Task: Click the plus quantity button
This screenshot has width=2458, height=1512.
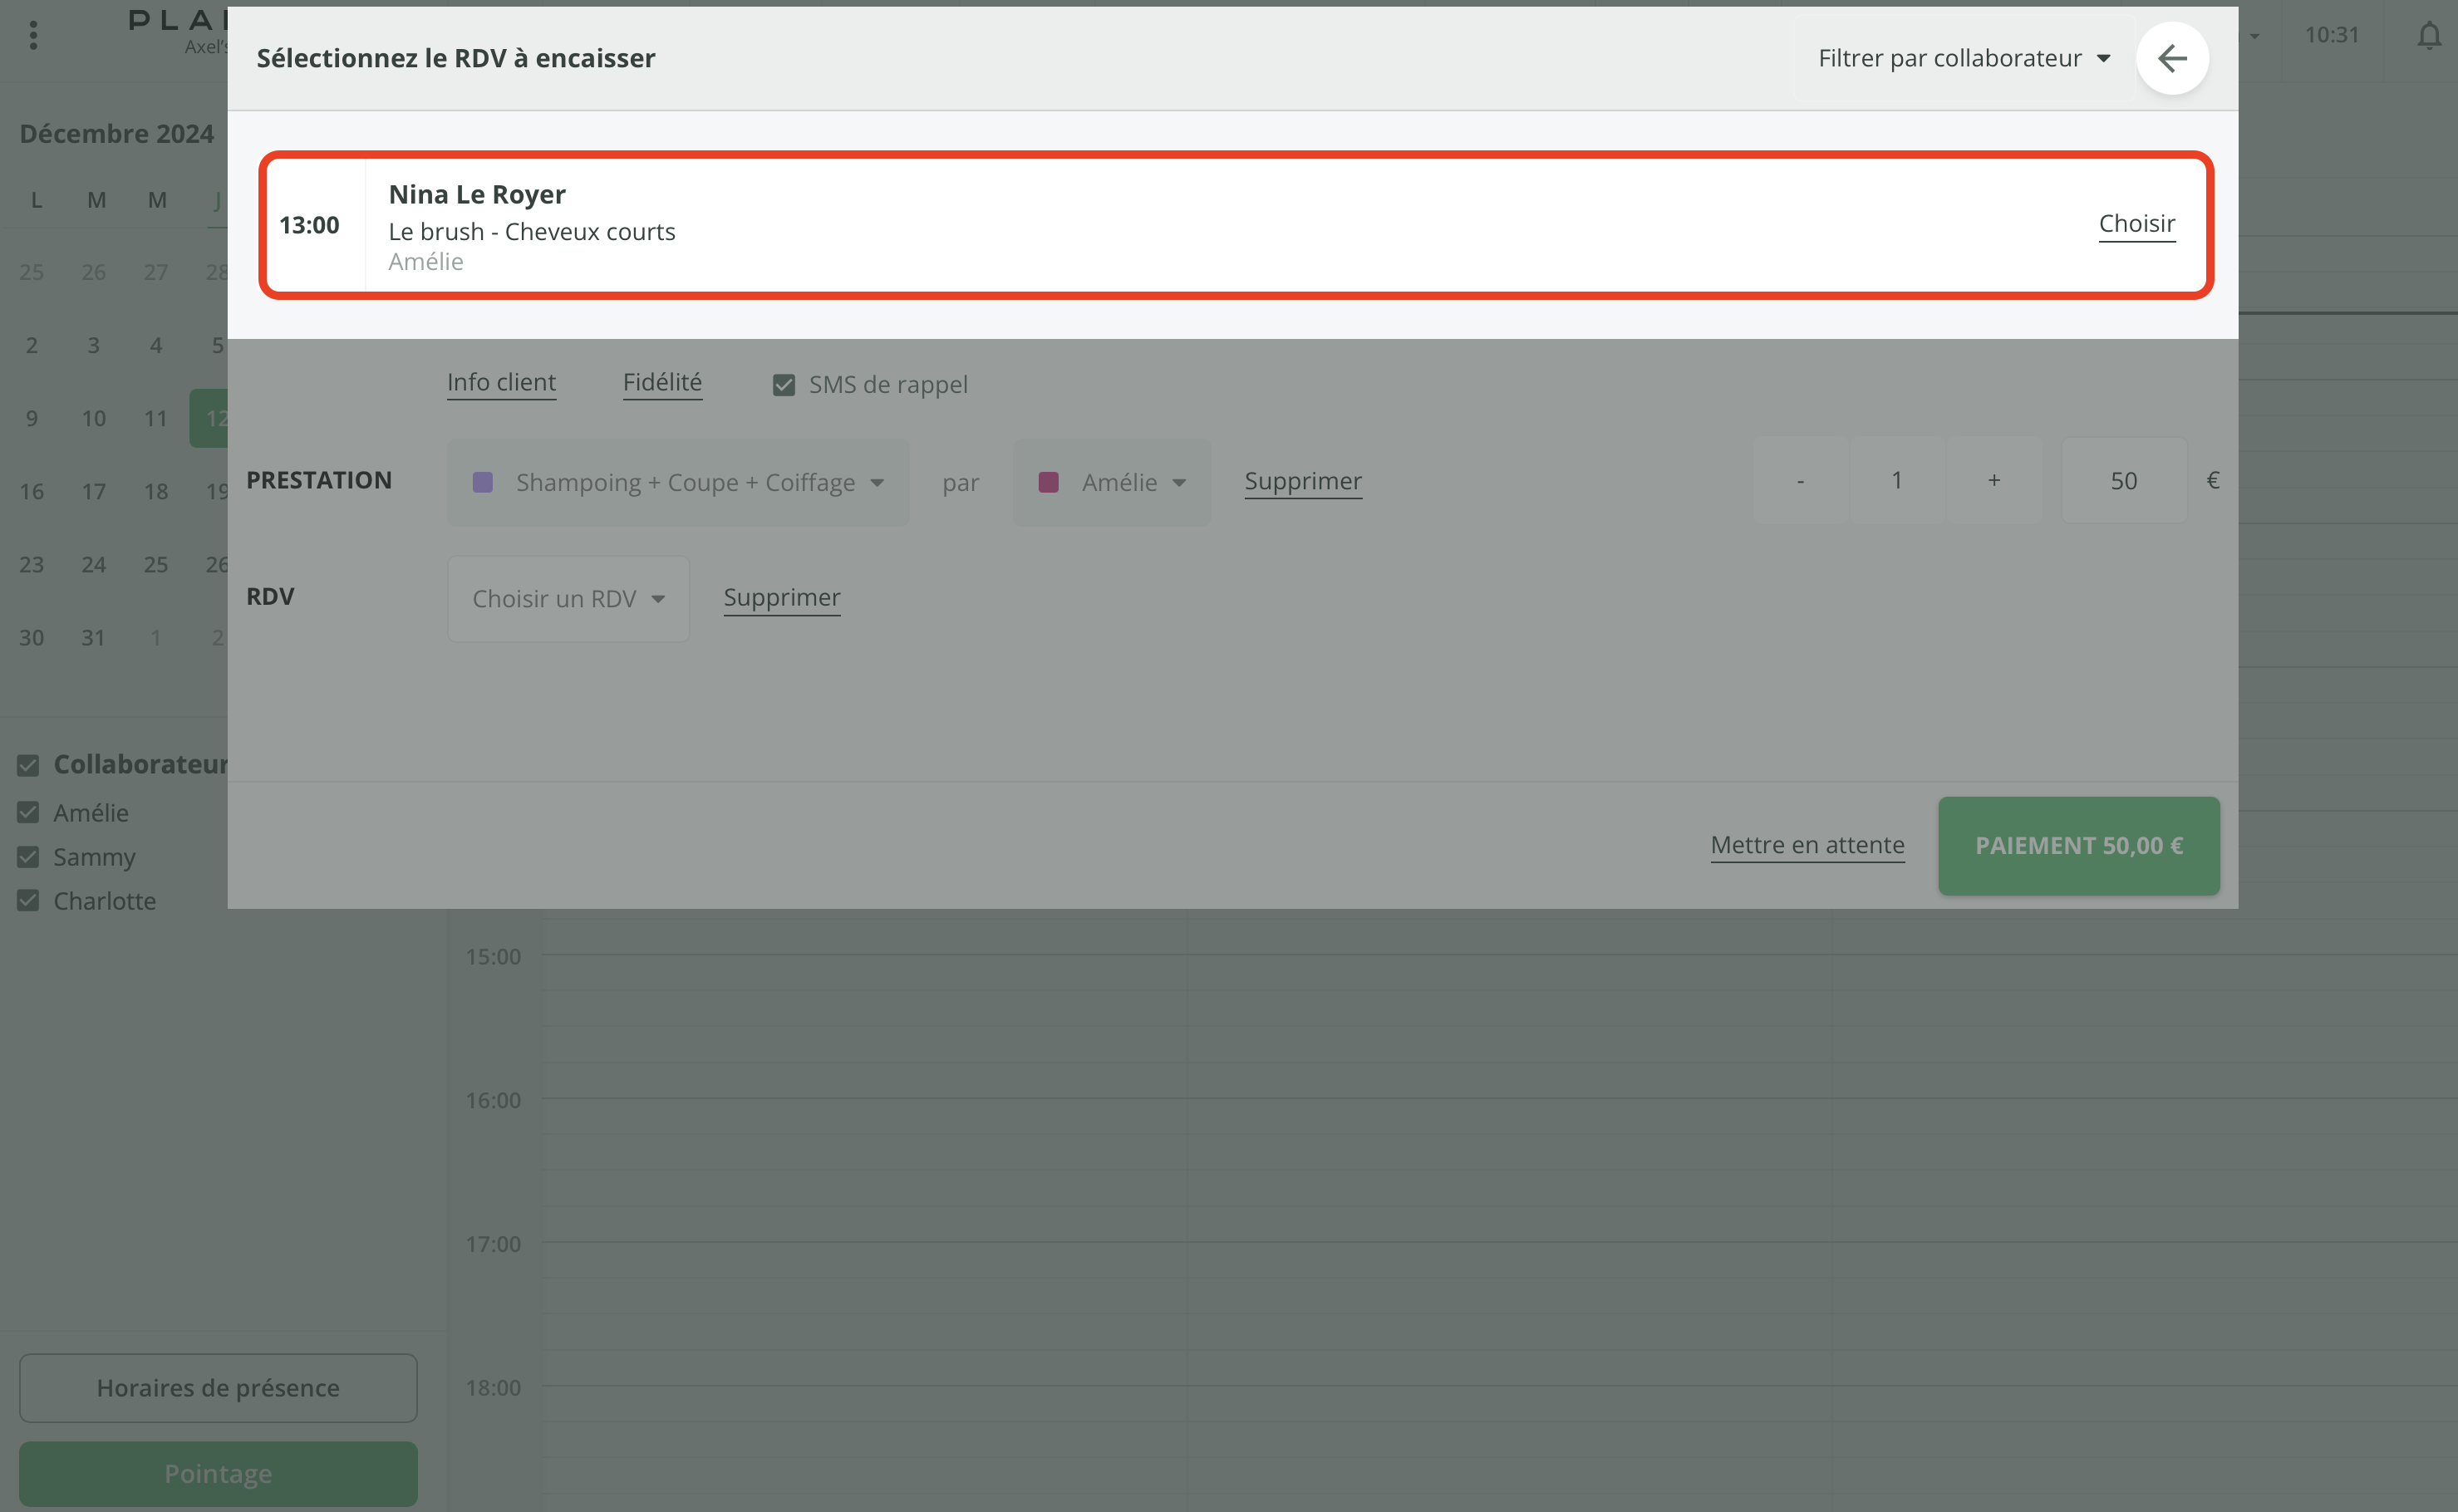Action: click(1993, 480)
